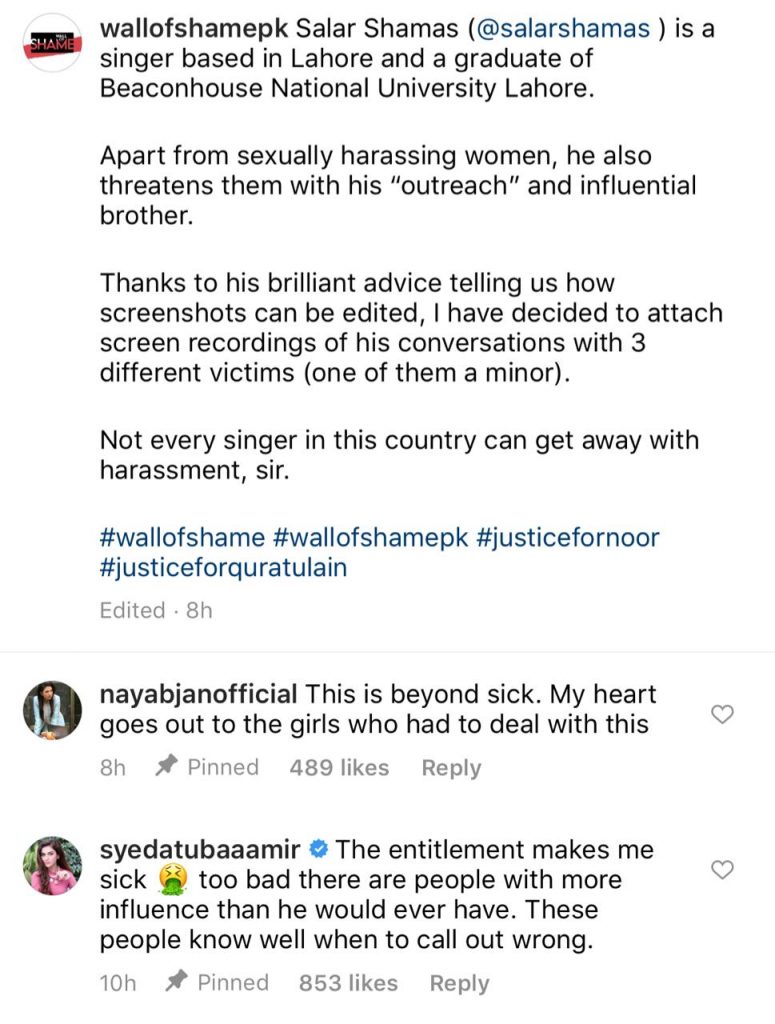Reply to nayabjanofficial's comment
775x1024 pixels.
click(451, 768)
